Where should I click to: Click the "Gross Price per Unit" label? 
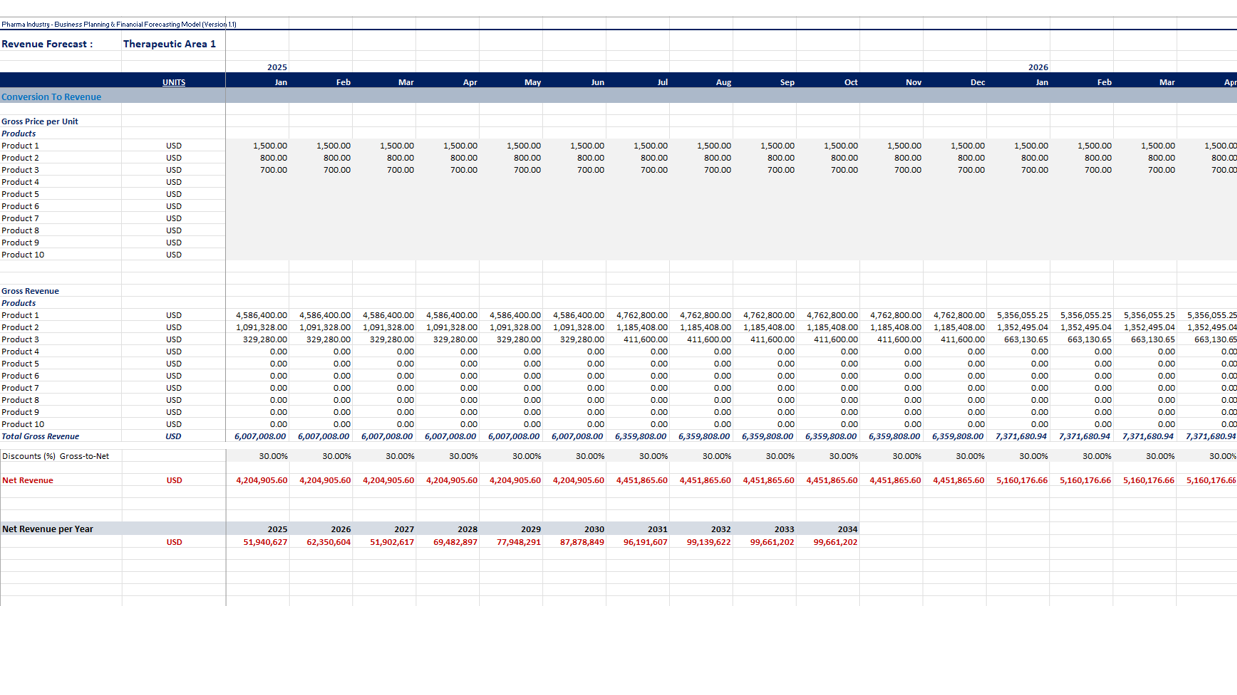click(x=40, y=121)
